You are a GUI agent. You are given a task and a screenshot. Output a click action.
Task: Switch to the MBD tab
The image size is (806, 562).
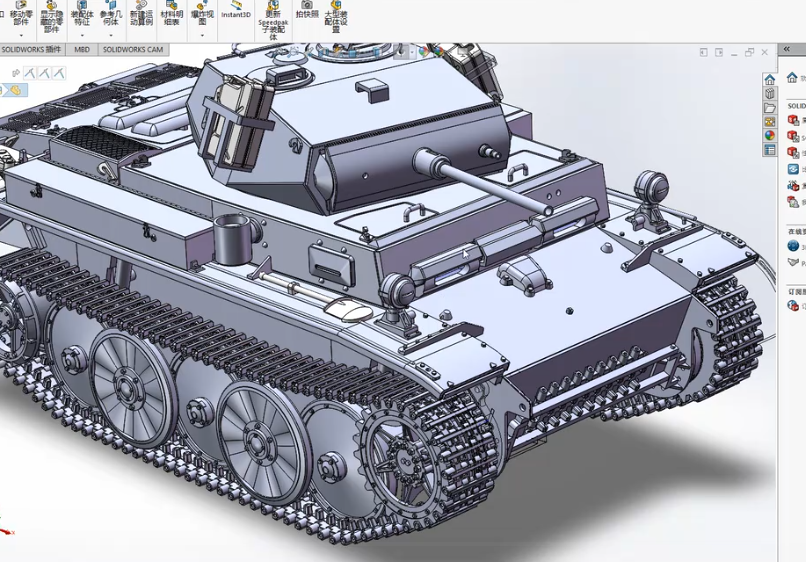point(81,49)
